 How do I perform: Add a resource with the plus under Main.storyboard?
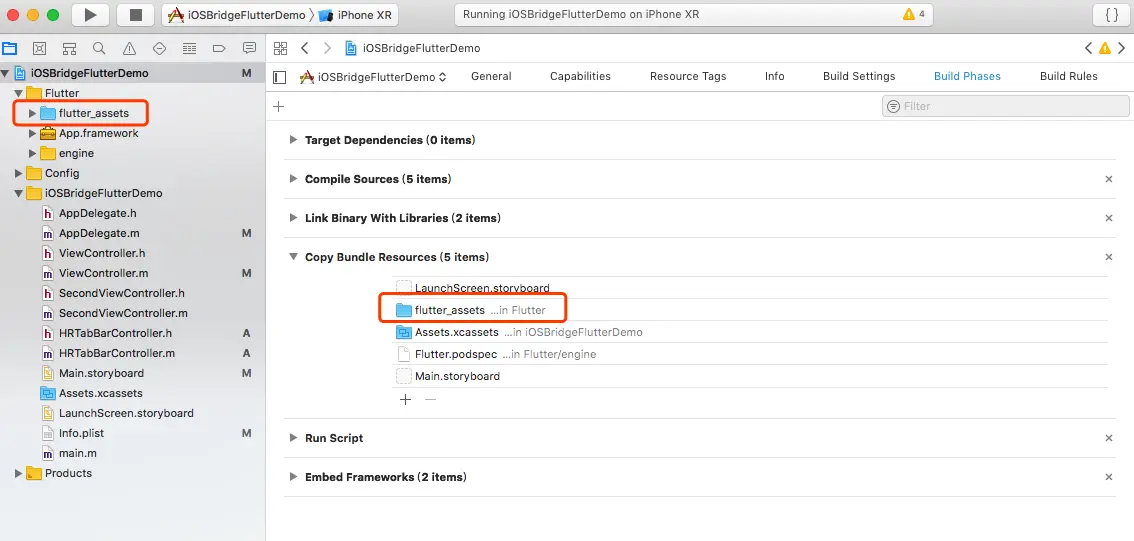point(406,399)
